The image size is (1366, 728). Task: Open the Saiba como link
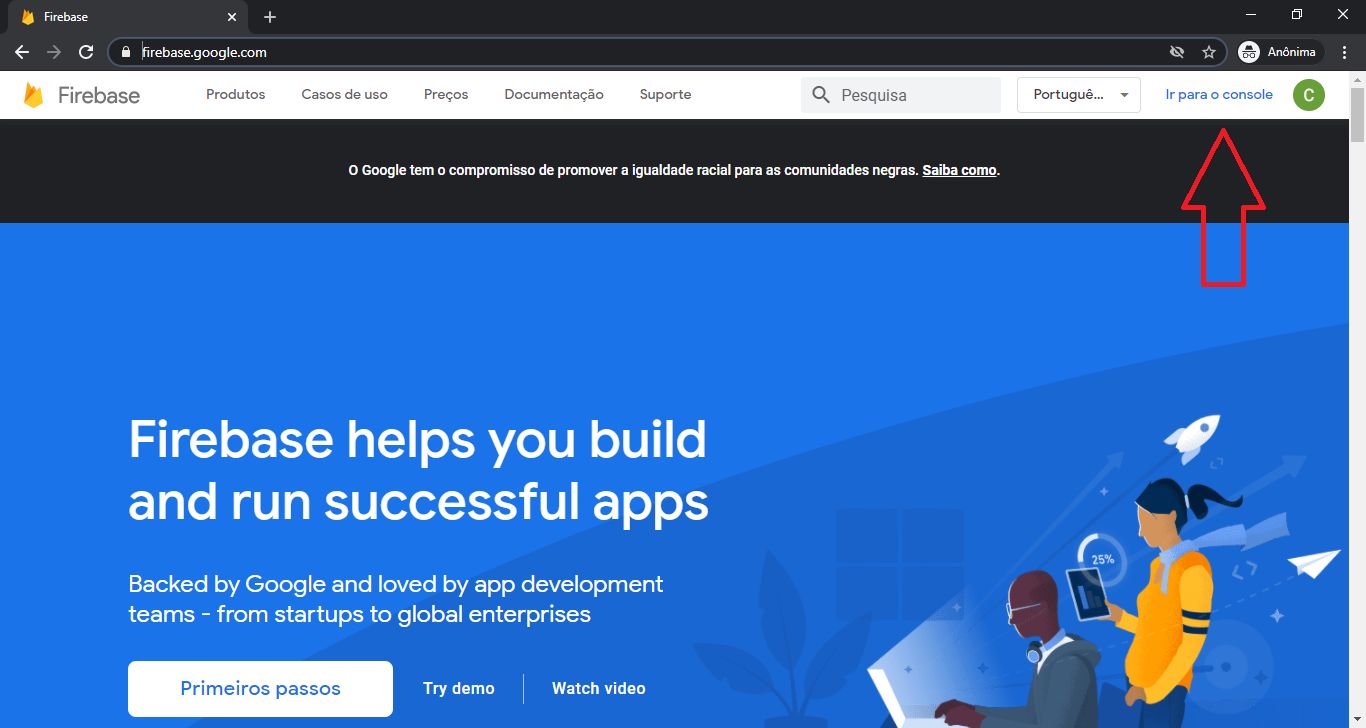[959, 170]
